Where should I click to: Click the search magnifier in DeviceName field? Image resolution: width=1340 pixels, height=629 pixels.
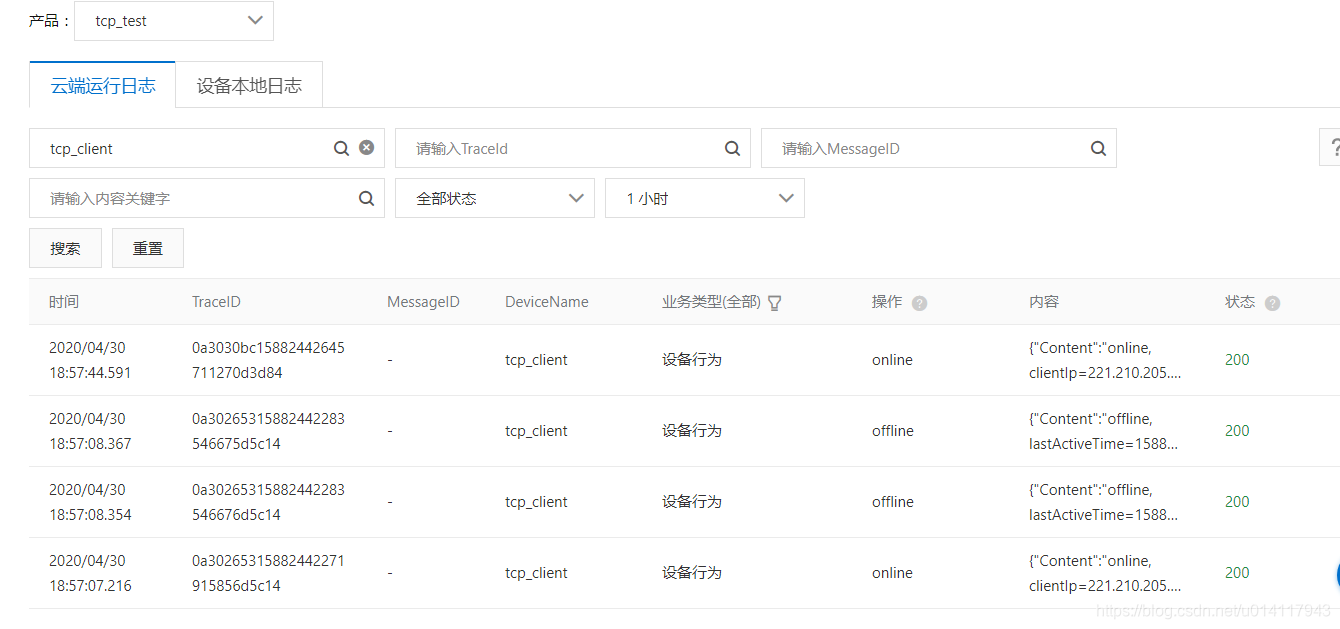pos(342,148)
